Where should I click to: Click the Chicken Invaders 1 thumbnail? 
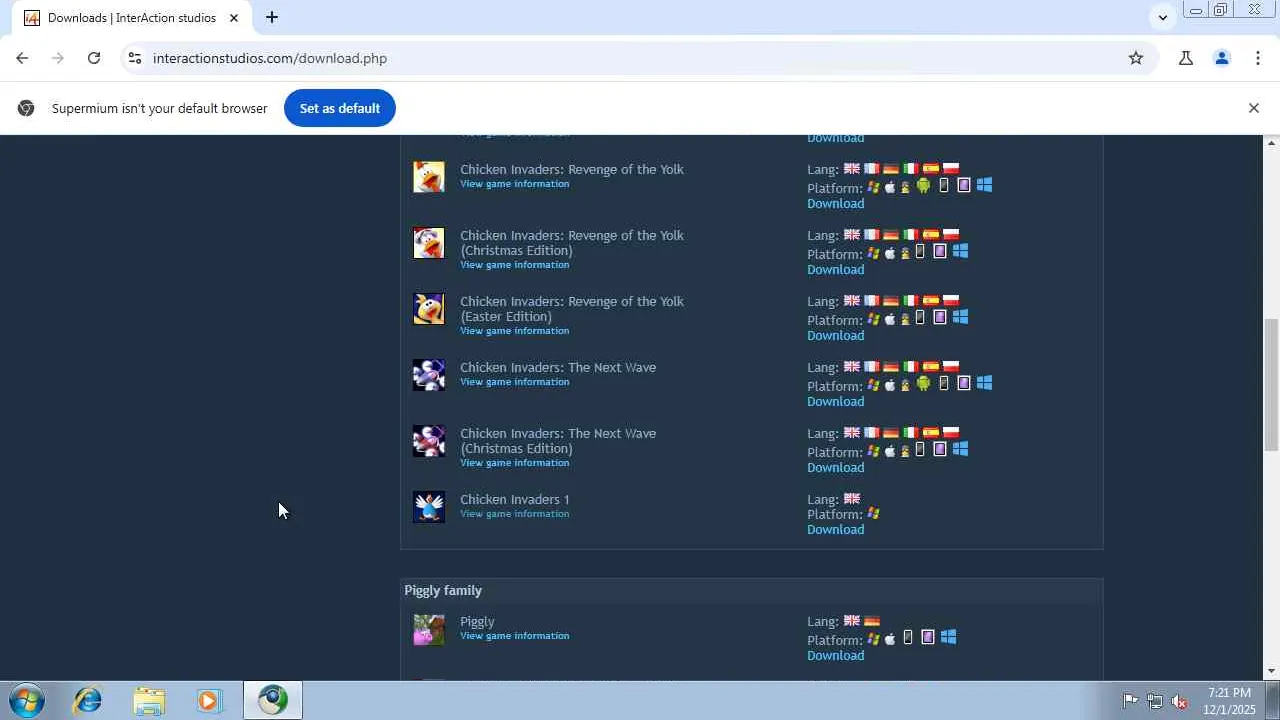(429, 507)
